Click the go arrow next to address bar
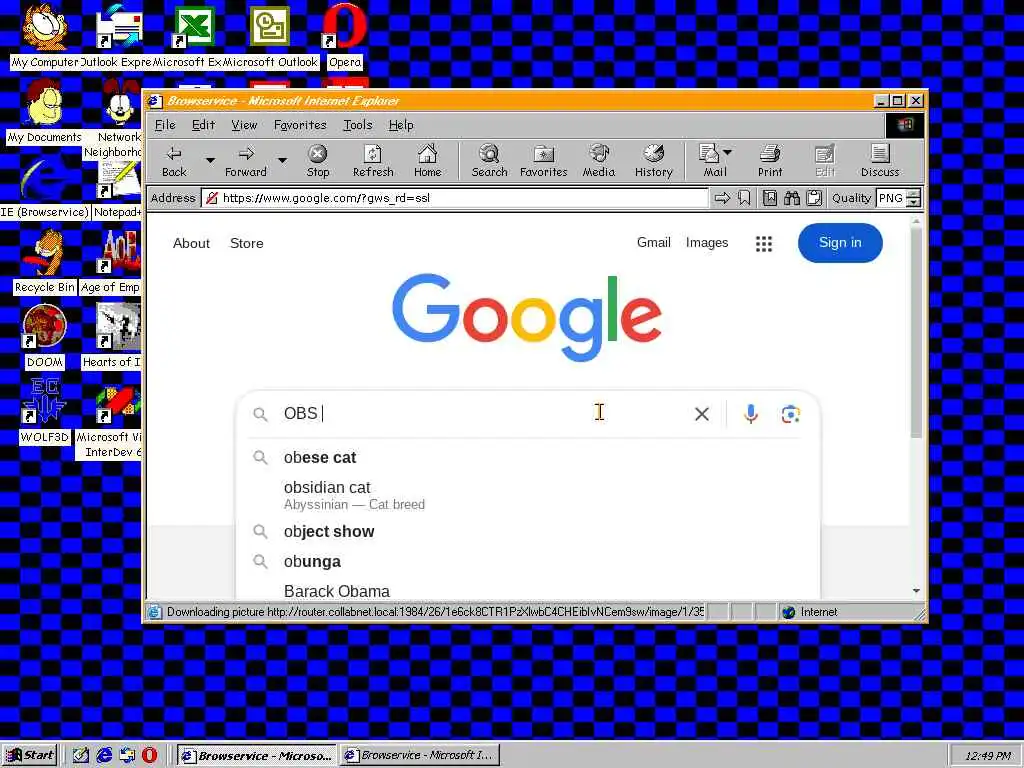1024x768 pixels. tap(722, 198)
